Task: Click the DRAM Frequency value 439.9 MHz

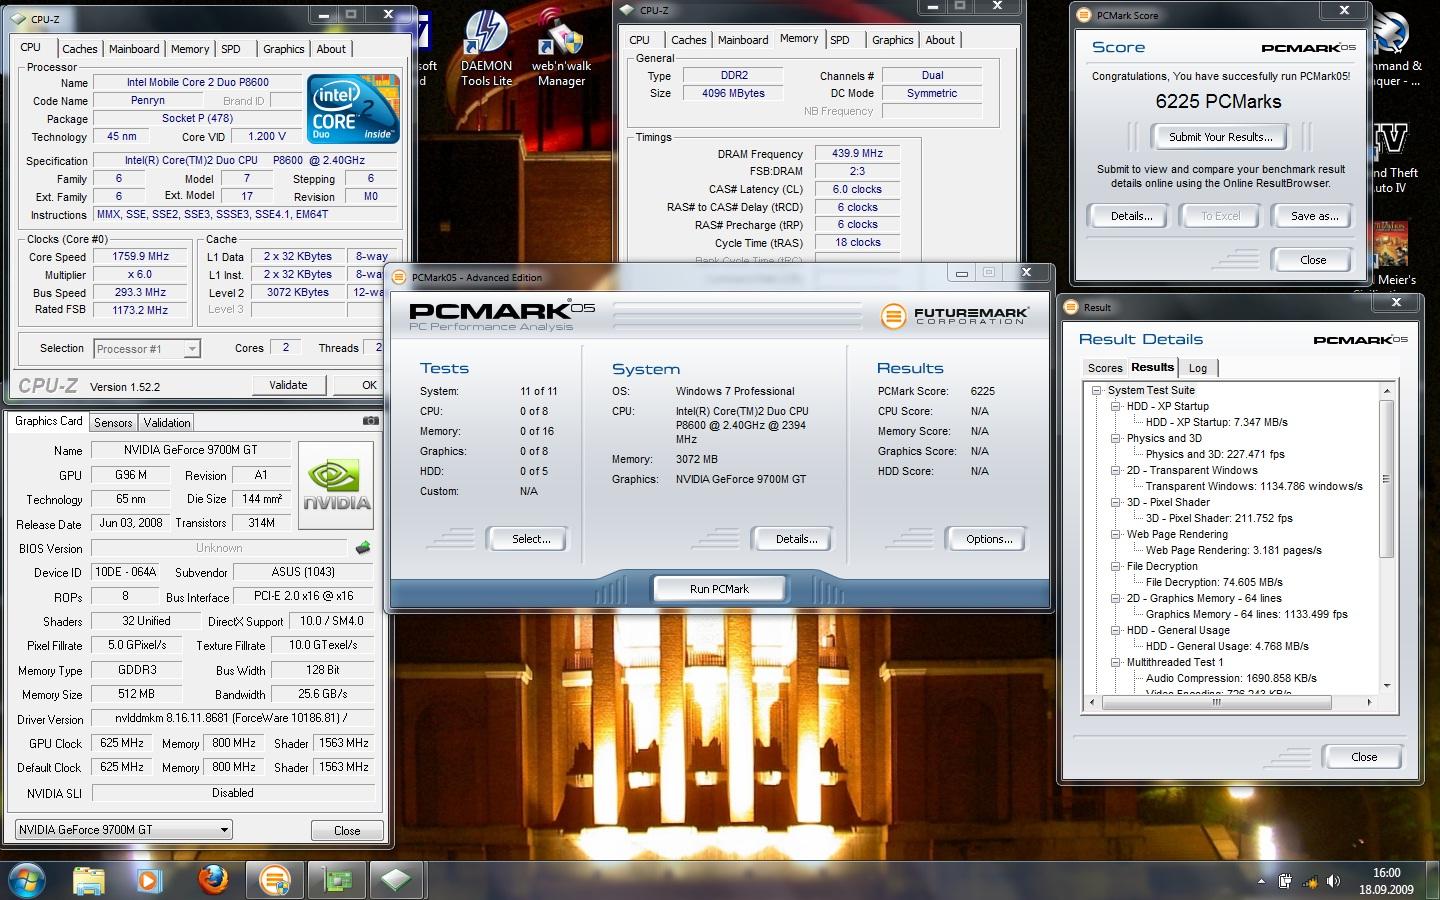Action: pos(858,153)
